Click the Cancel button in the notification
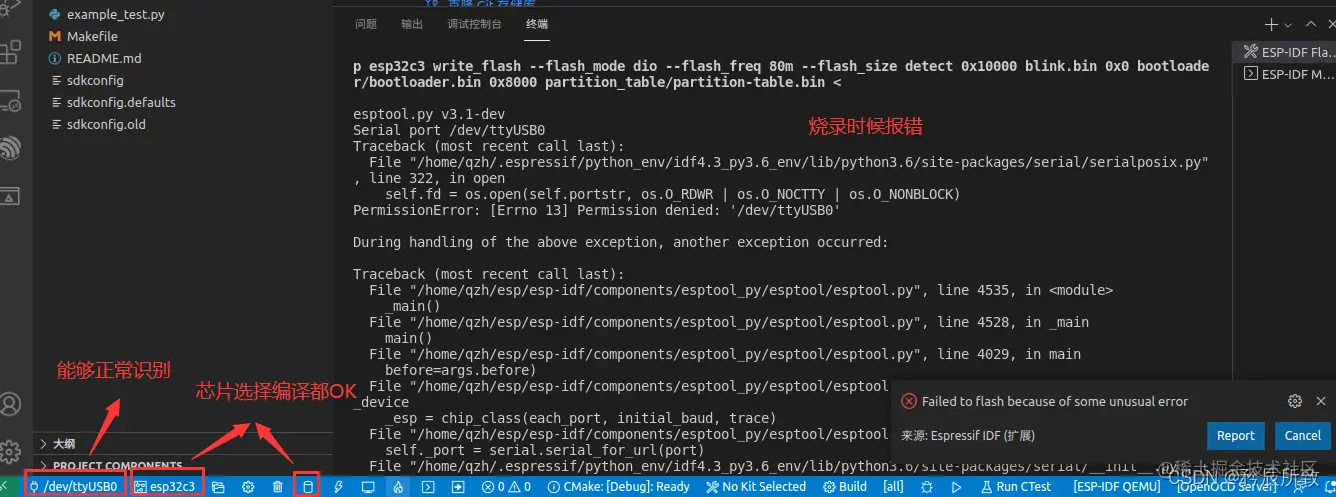 click(1302, 435)
